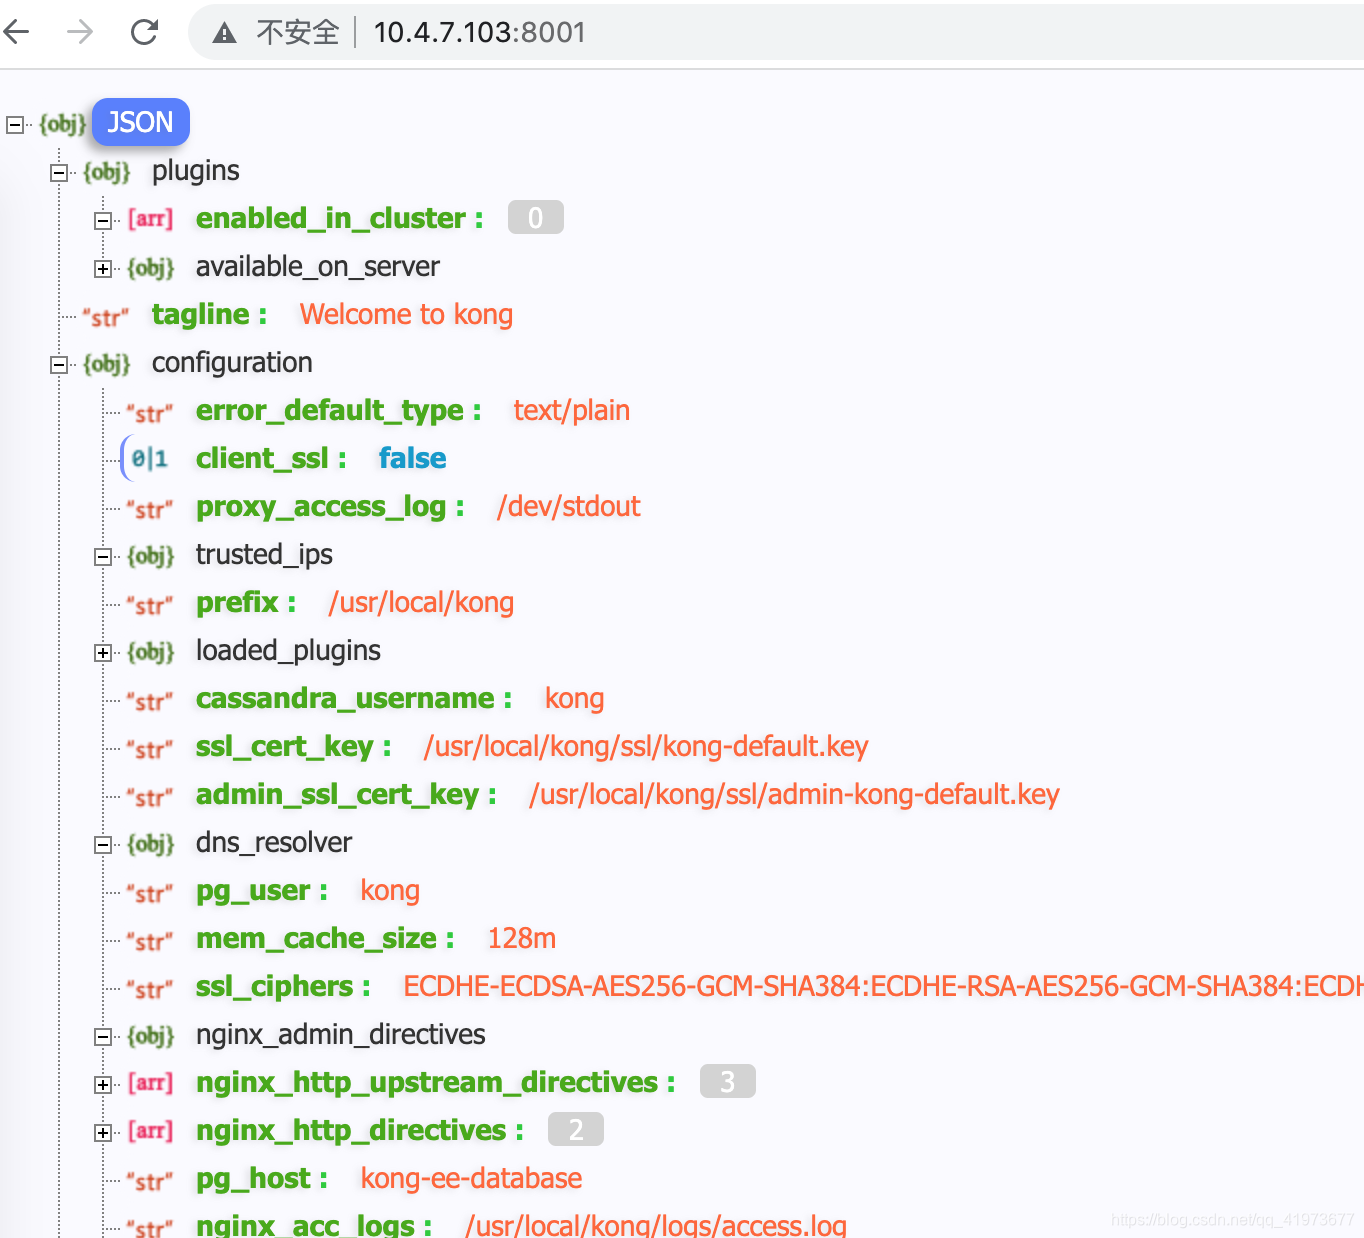Click the str type icon beside error_default_type

click(150, 413)
